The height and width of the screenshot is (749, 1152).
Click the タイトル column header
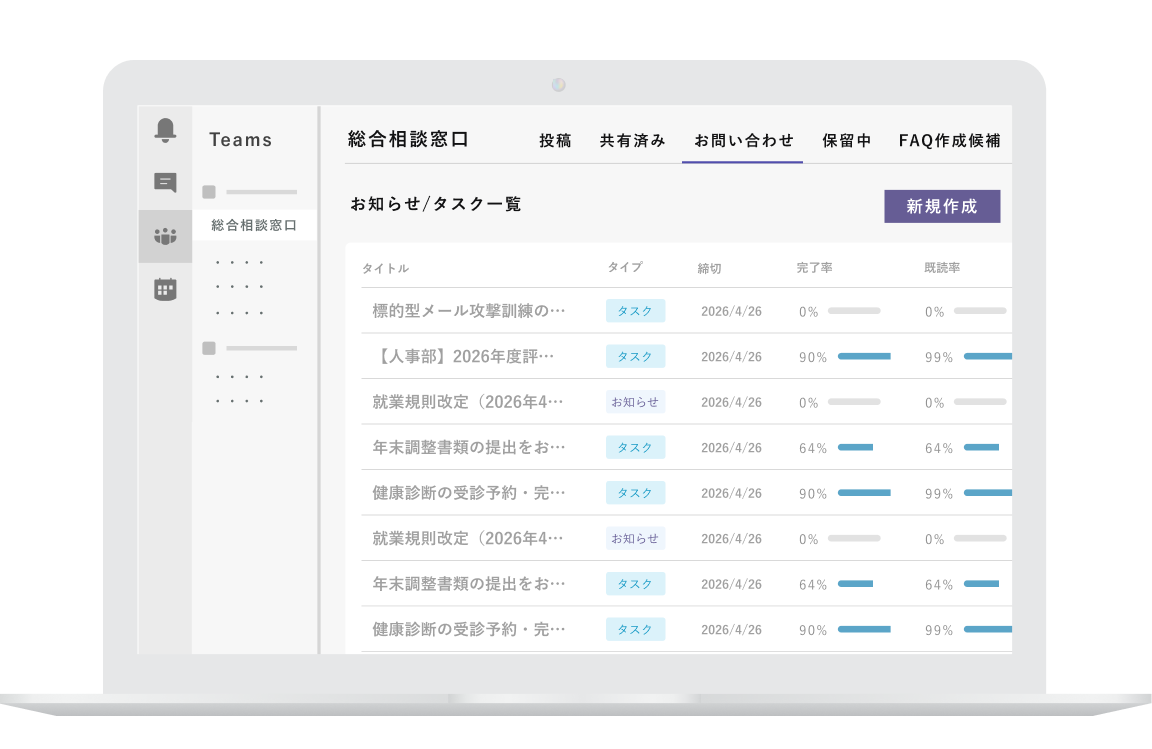(385, 268)
